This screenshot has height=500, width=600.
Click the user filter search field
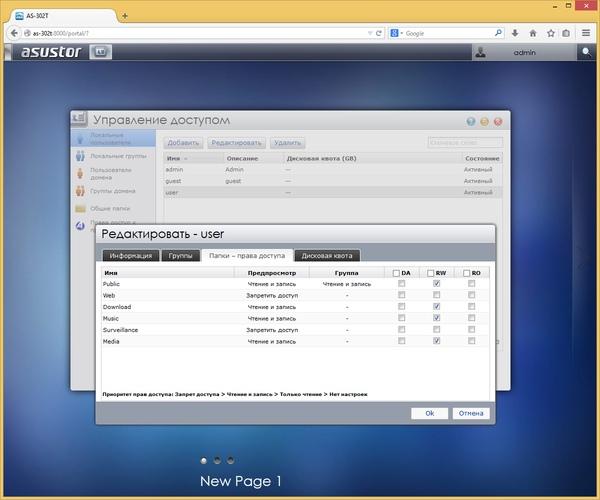point(465,143)
